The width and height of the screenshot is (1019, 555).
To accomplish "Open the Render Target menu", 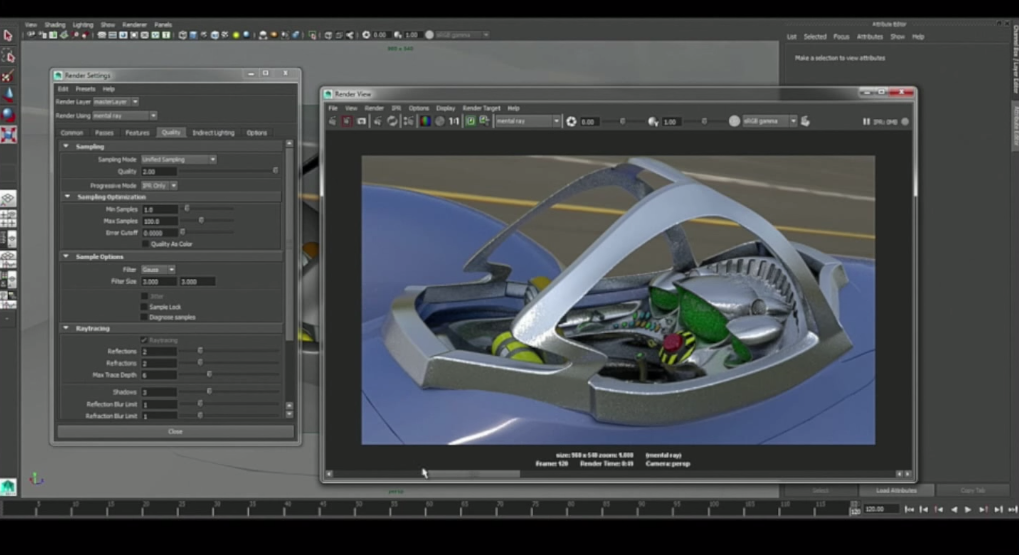I will click(480, 108).
